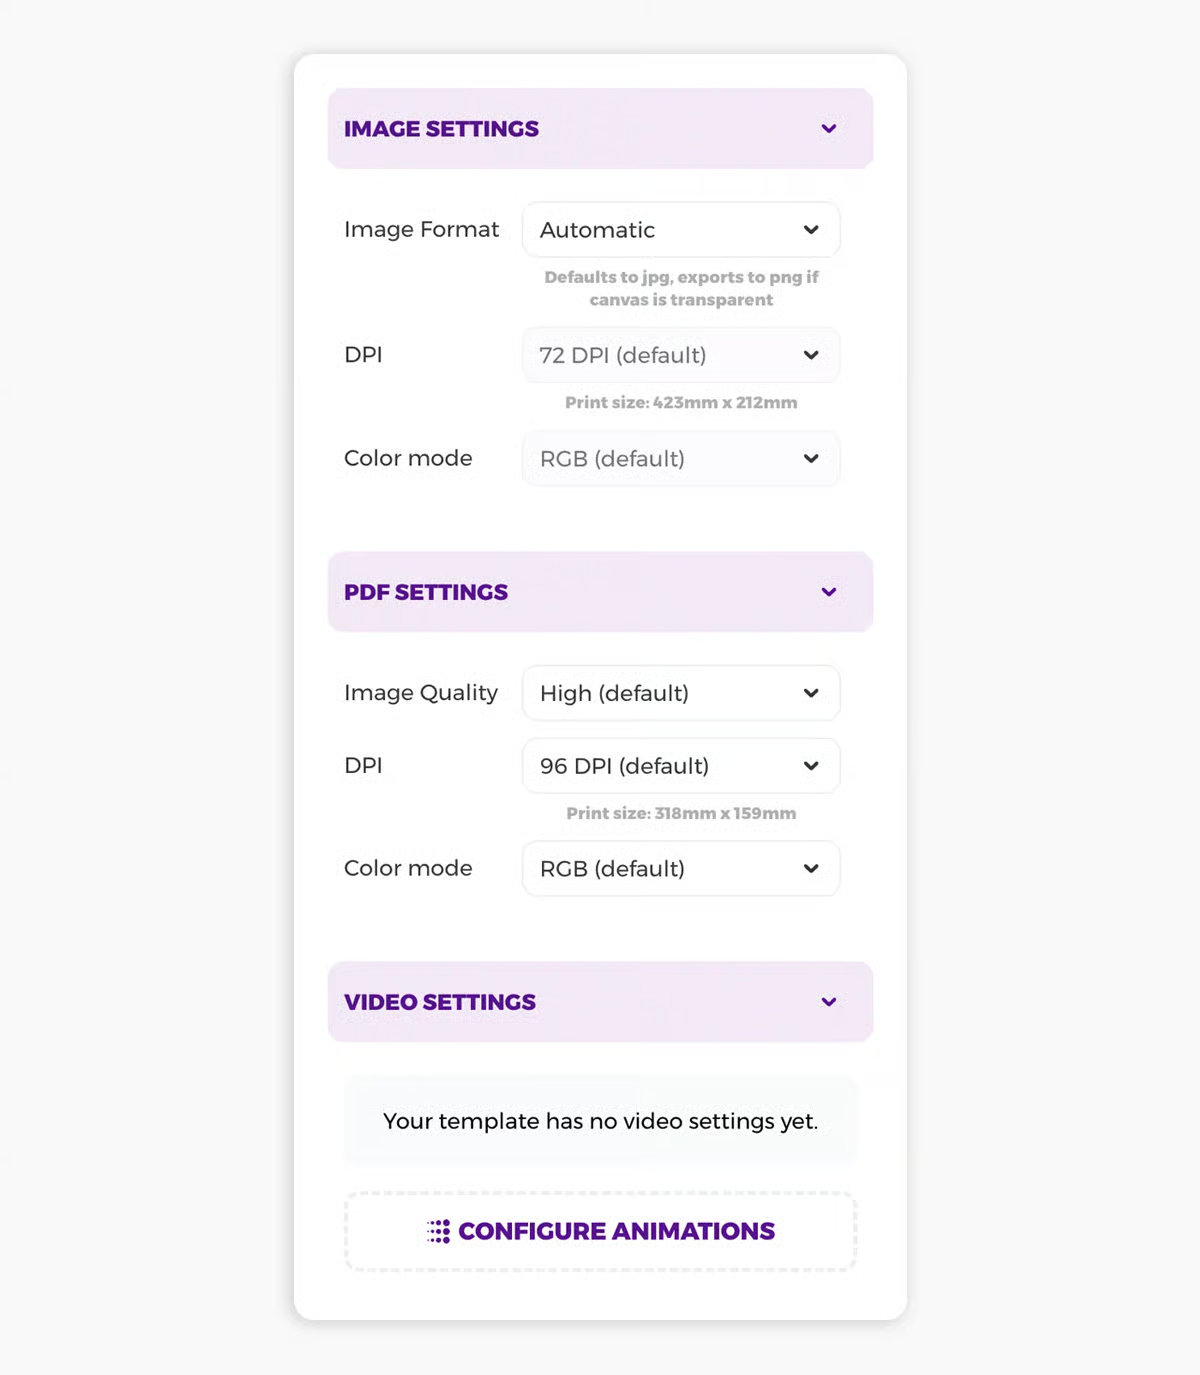Click the arrow icon in 96 DPI selector

pos(811,766)
